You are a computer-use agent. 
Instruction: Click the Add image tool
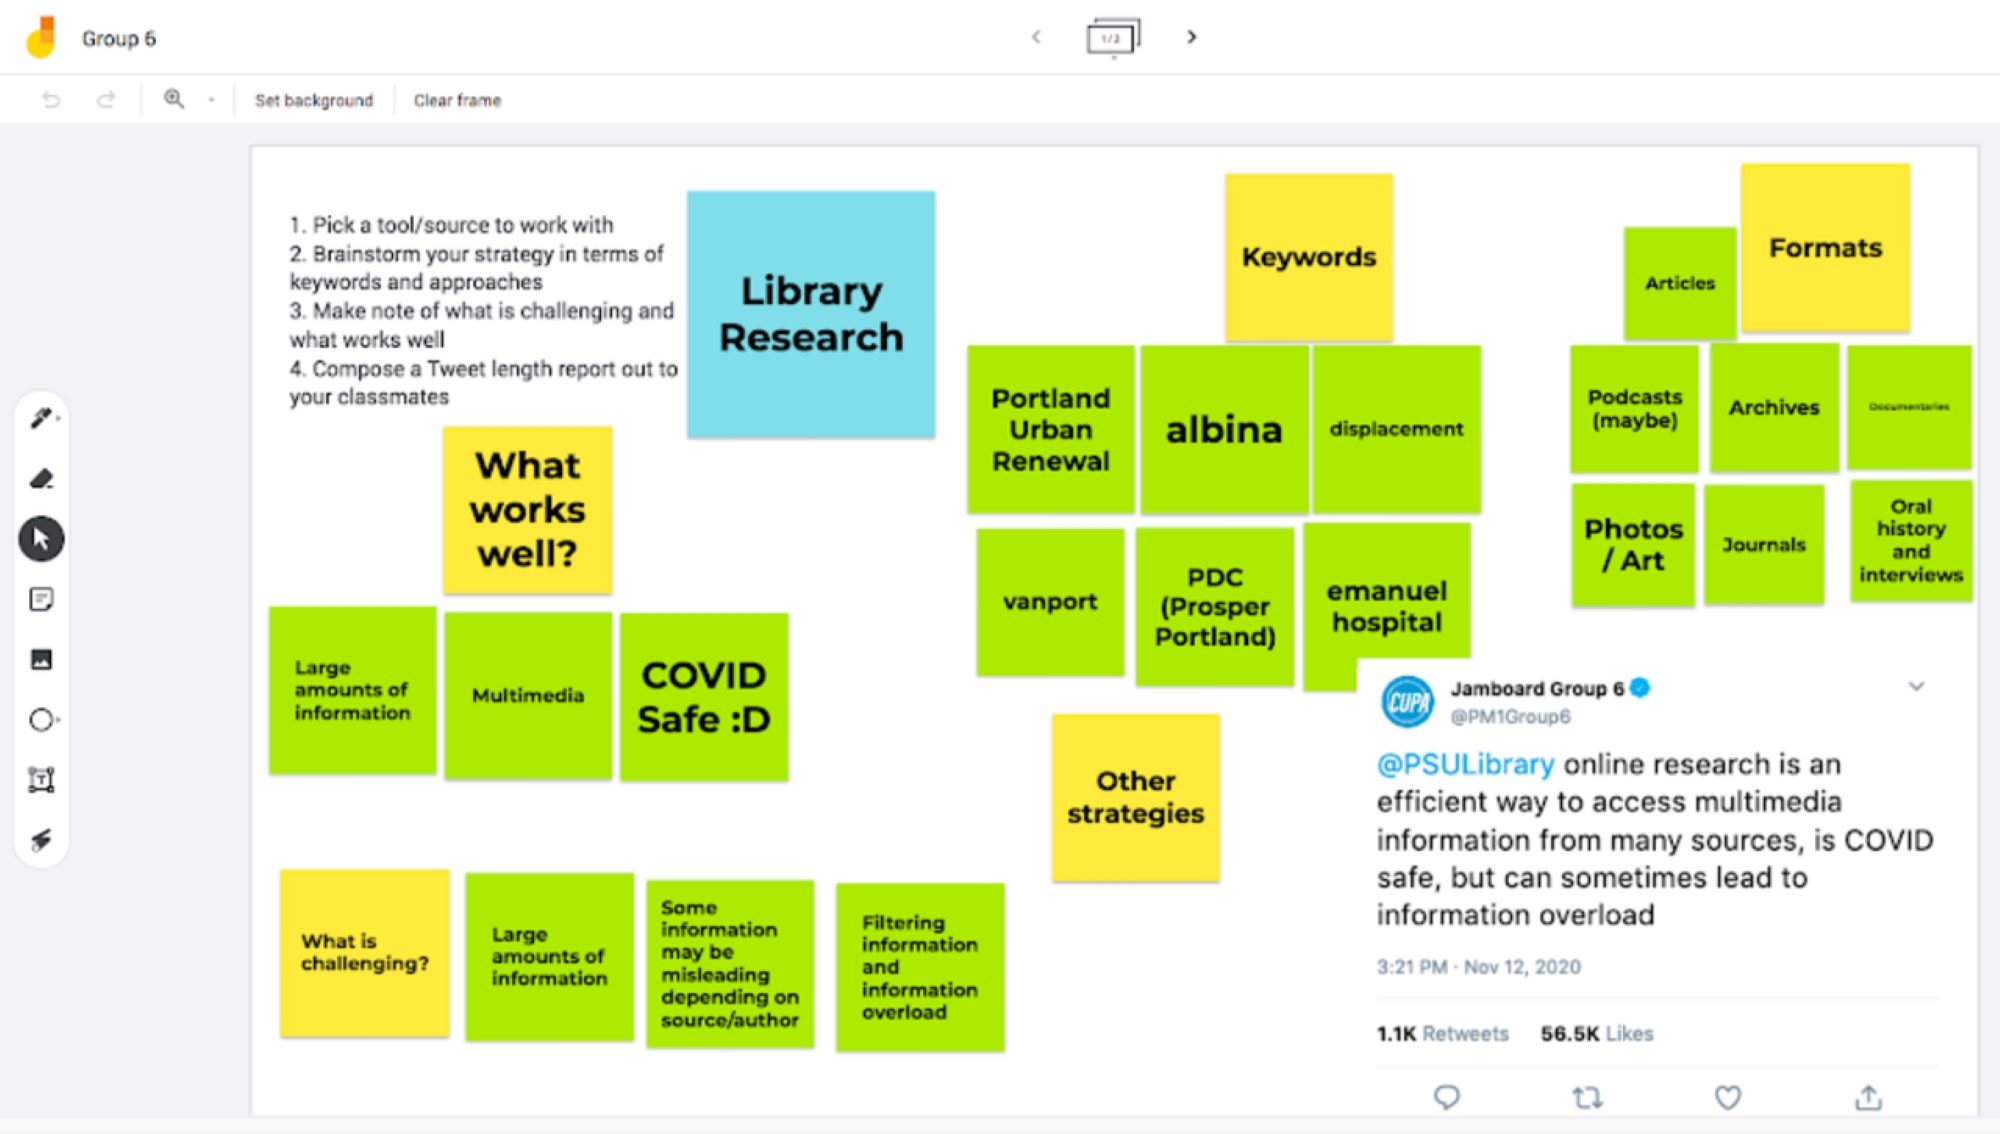(41, 659)
